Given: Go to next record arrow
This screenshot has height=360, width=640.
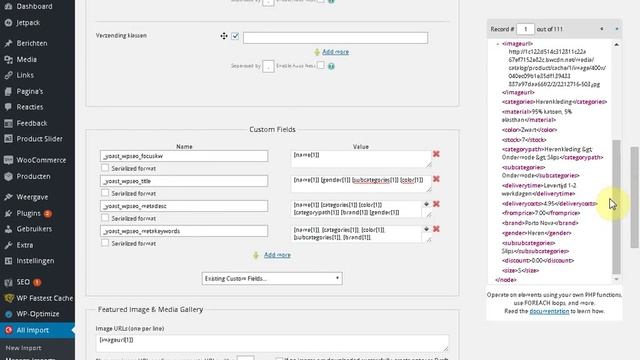Looking at the screenshot, I should 617,29.
